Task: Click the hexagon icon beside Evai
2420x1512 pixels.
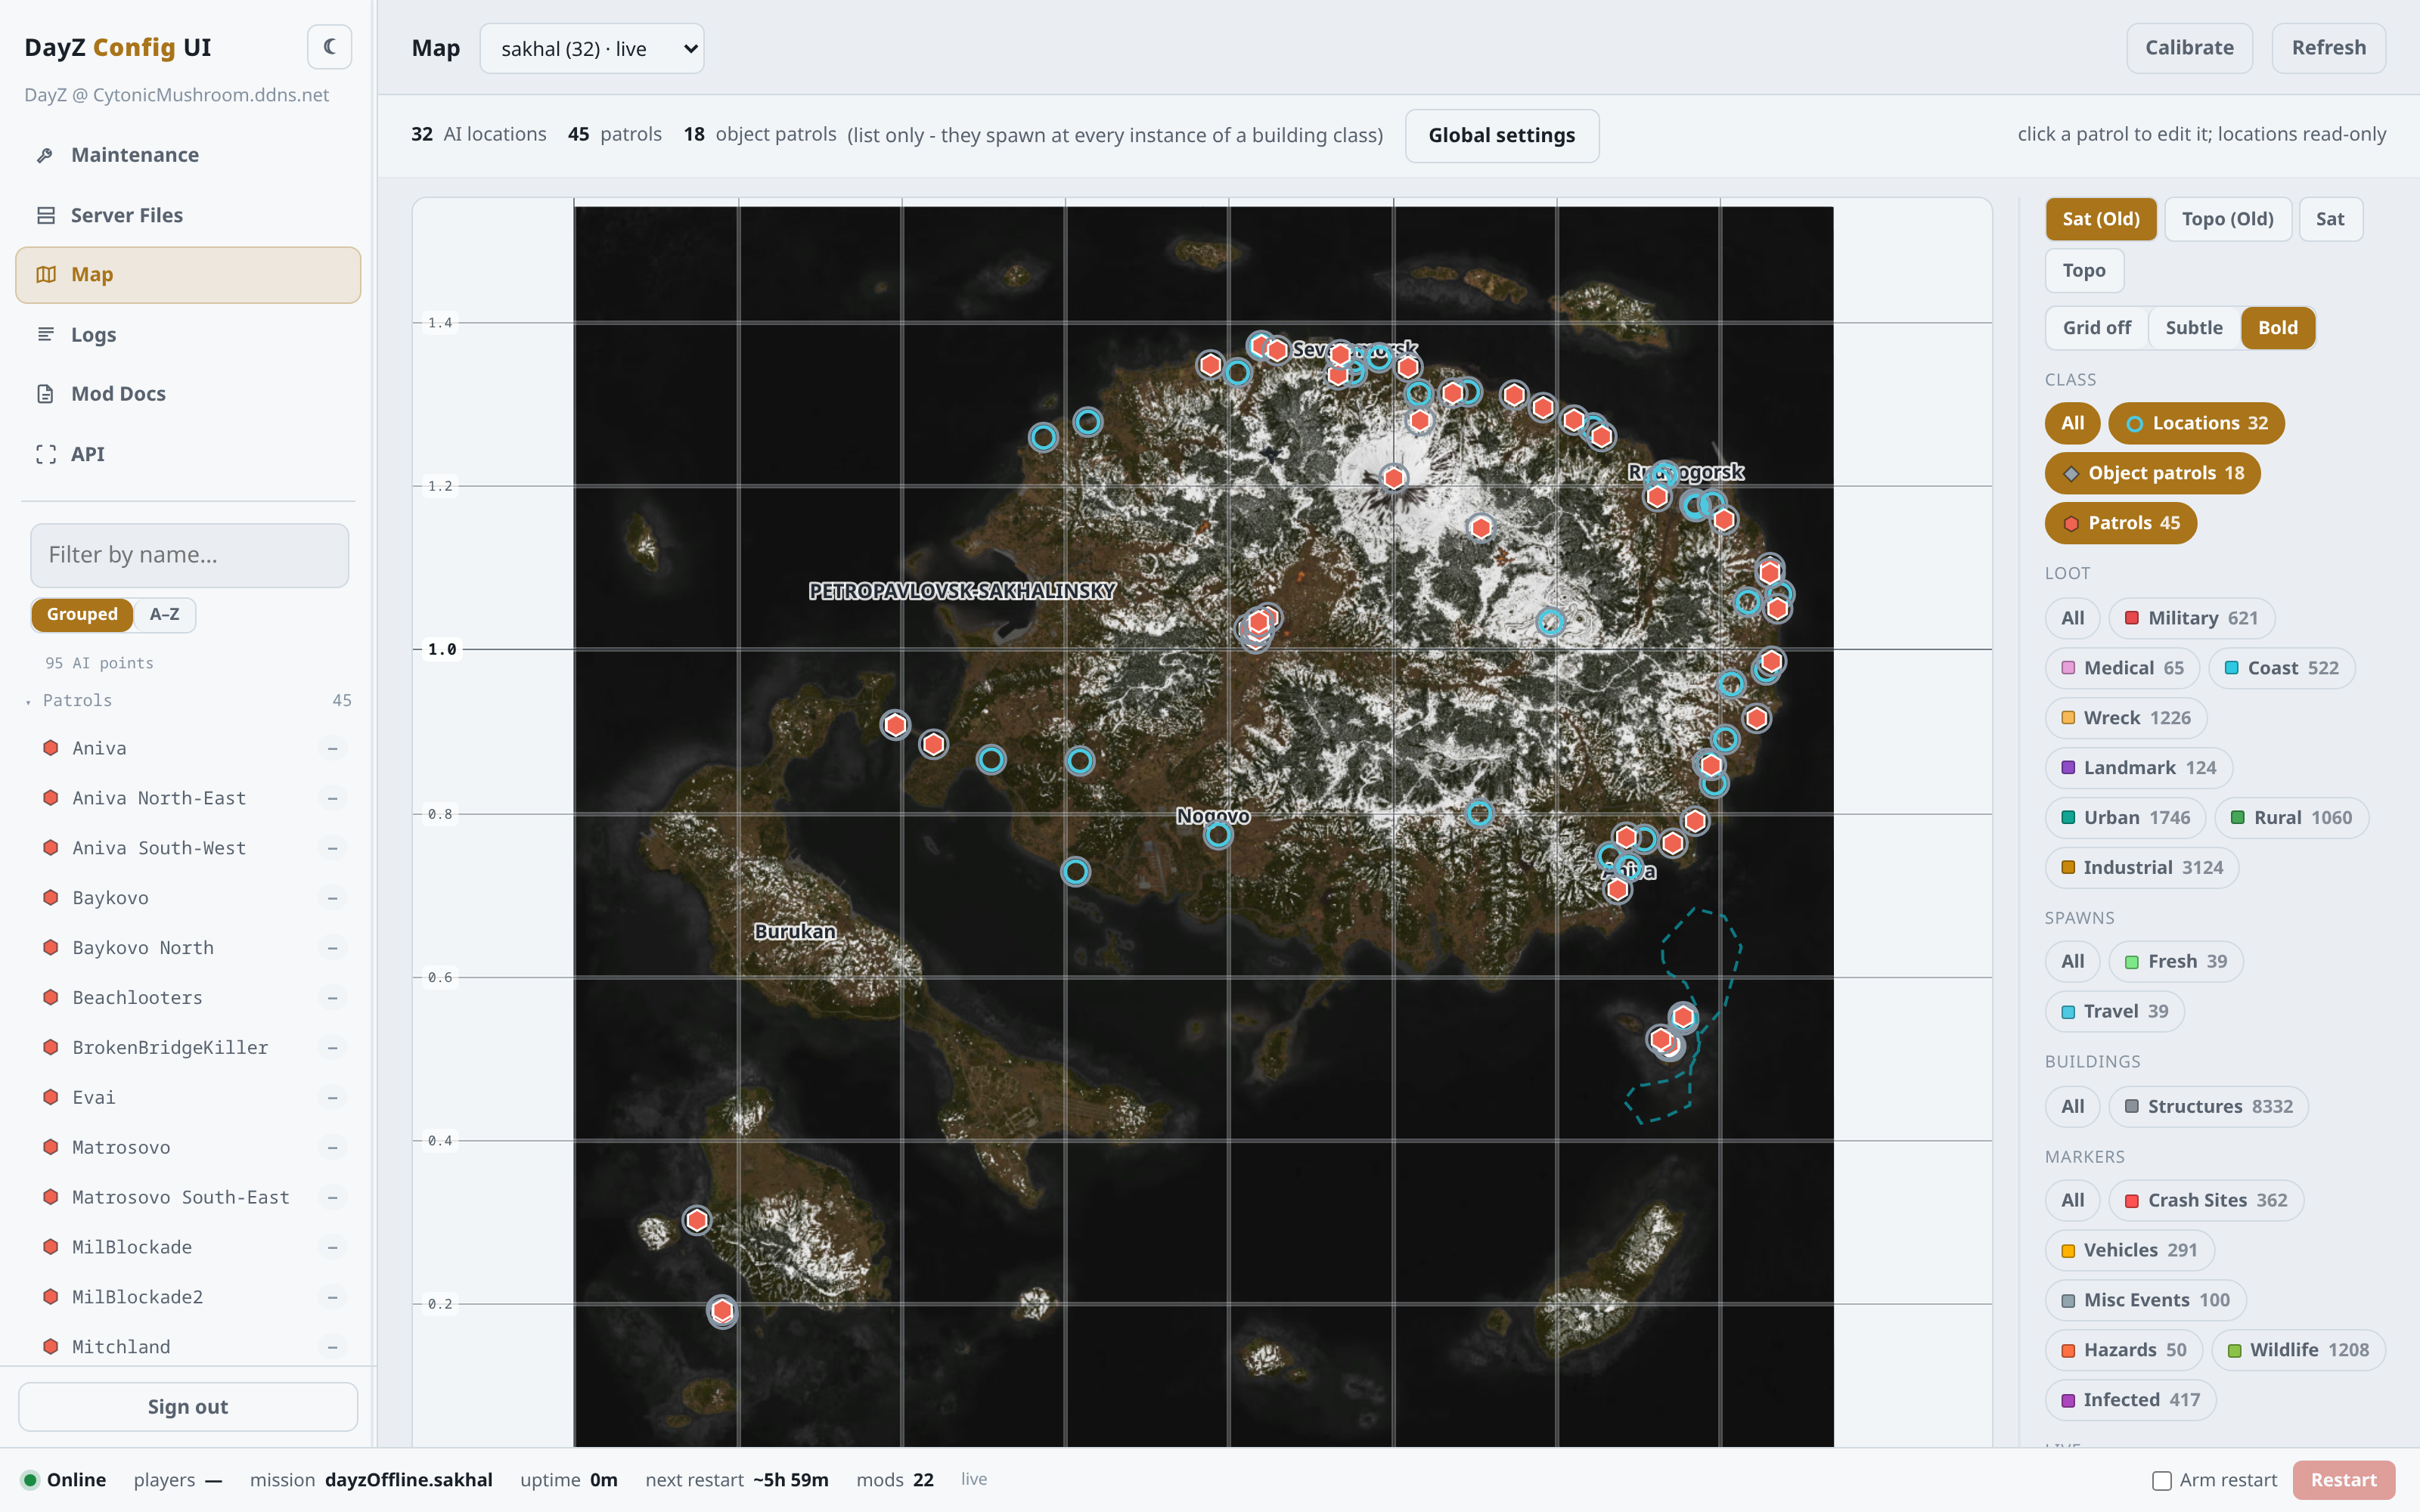Action: tap(50, 1097)
